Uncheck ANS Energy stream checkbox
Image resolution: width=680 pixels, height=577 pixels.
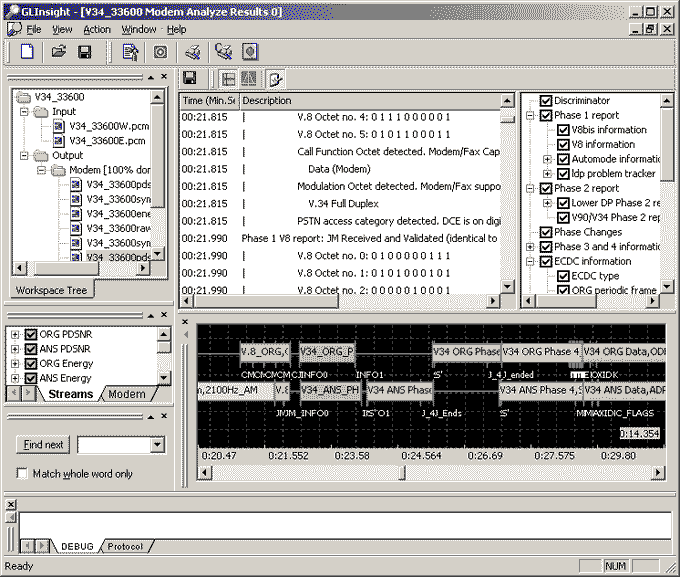(x=30, y=378)
